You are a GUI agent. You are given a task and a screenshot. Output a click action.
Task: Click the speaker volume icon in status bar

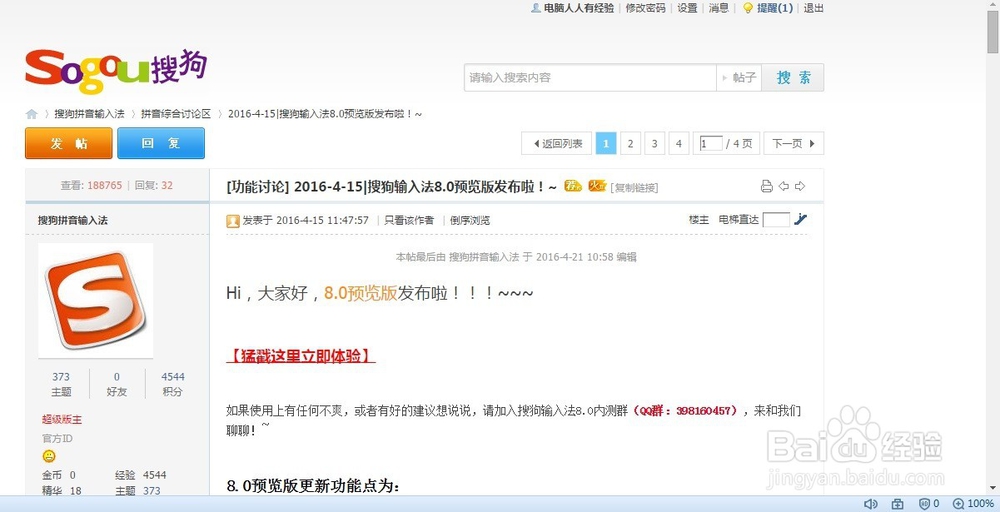[871, 504]
